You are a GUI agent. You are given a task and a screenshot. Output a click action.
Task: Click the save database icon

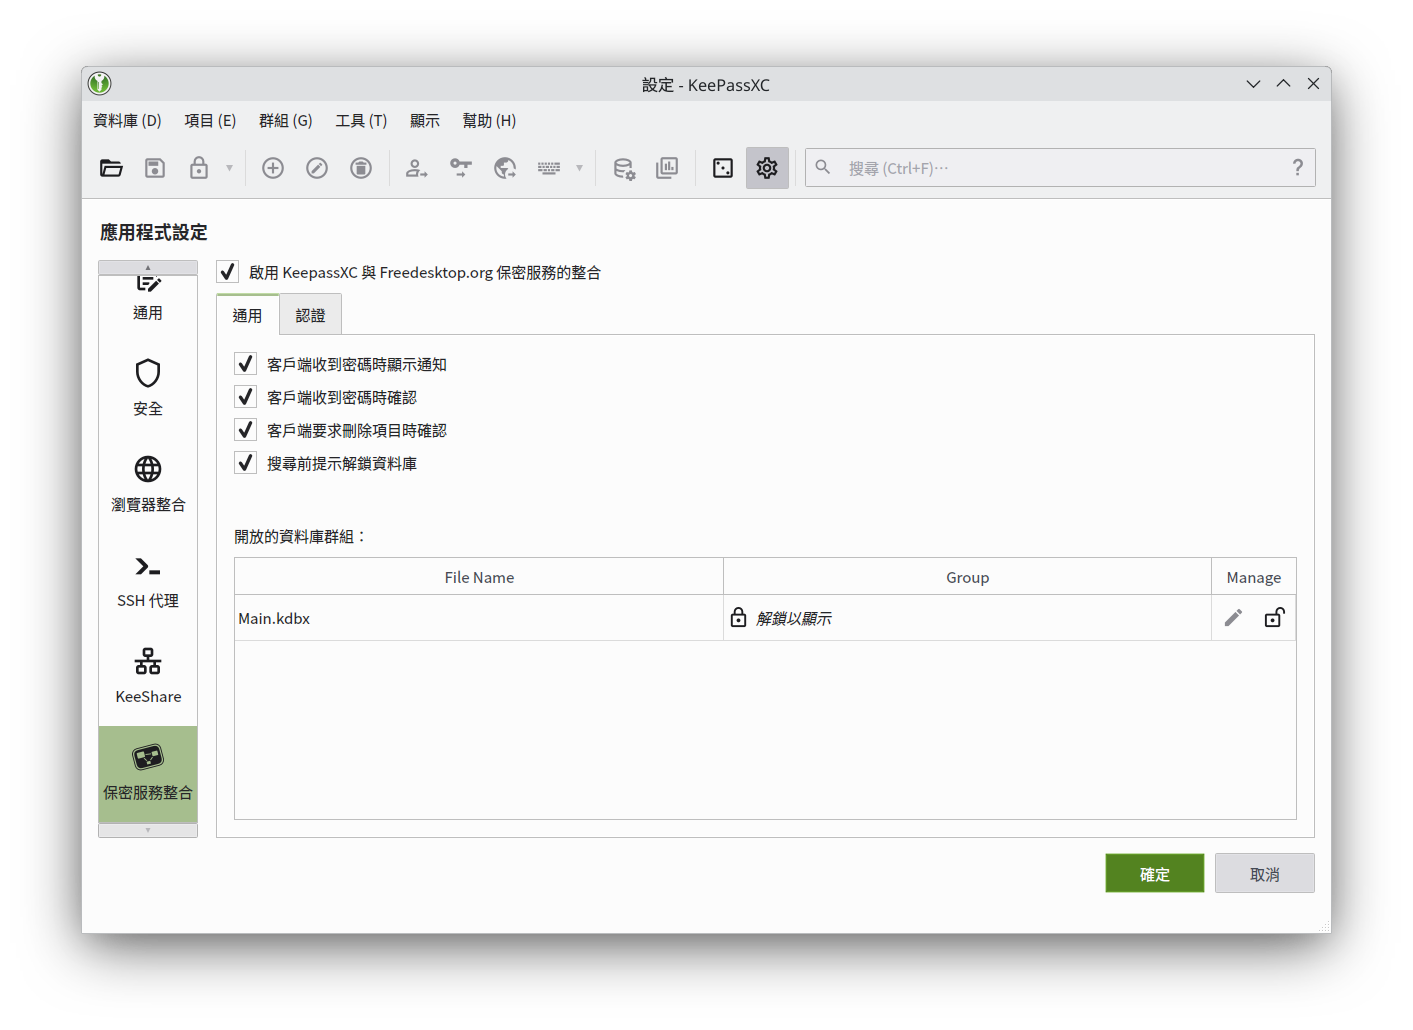pyautogui.click(x=155, y=168)
